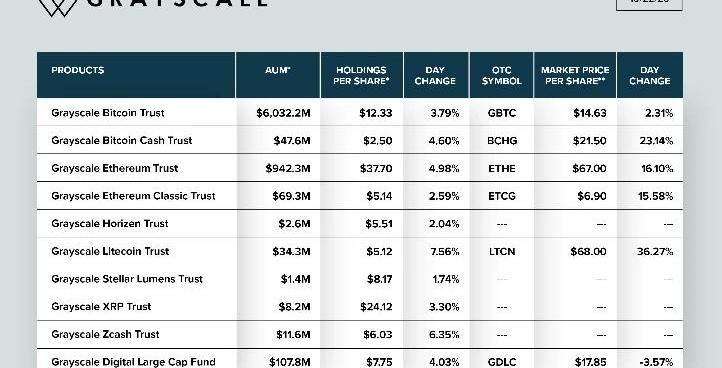Click the GBTC ticker symbol

point(501,113)
